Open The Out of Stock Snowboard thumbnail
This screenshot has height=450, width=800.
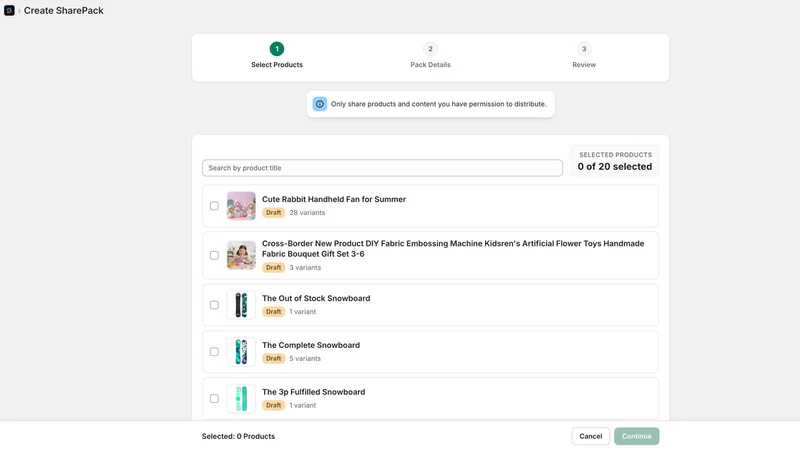point(241,305)
